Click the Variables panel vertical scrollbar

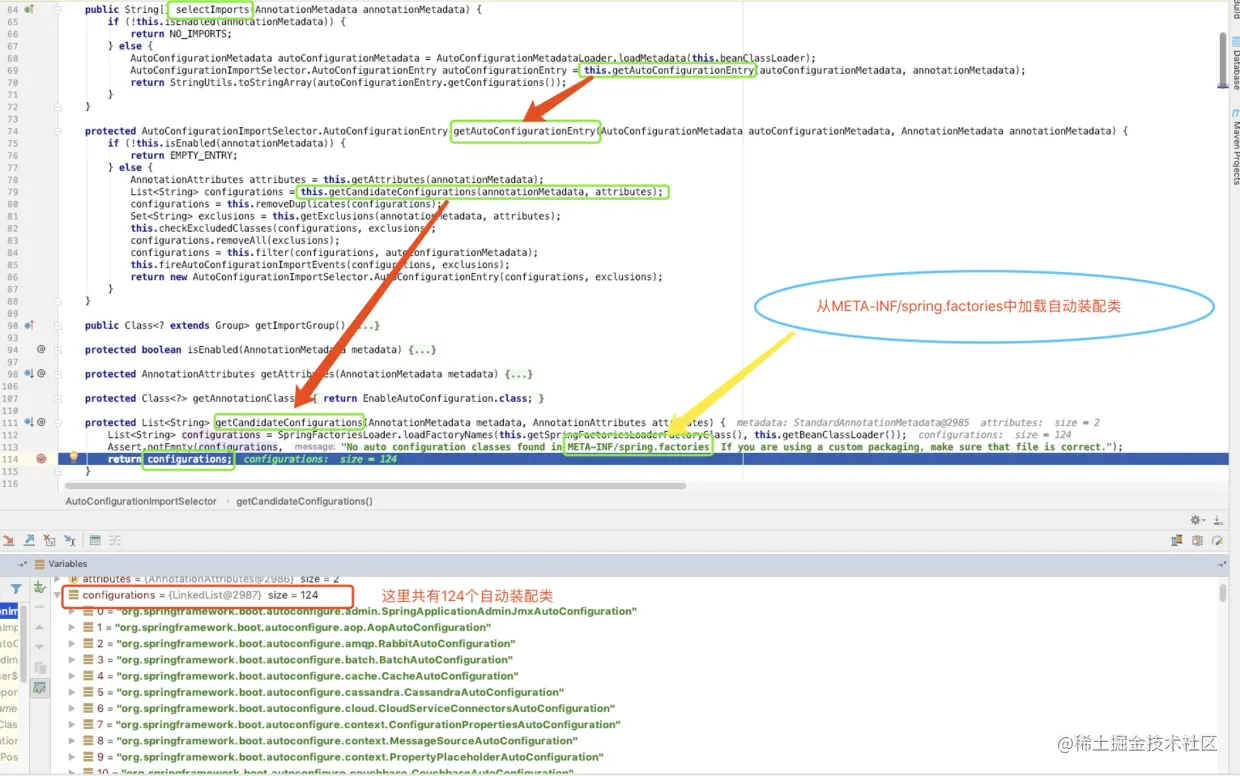[1223, 593]
